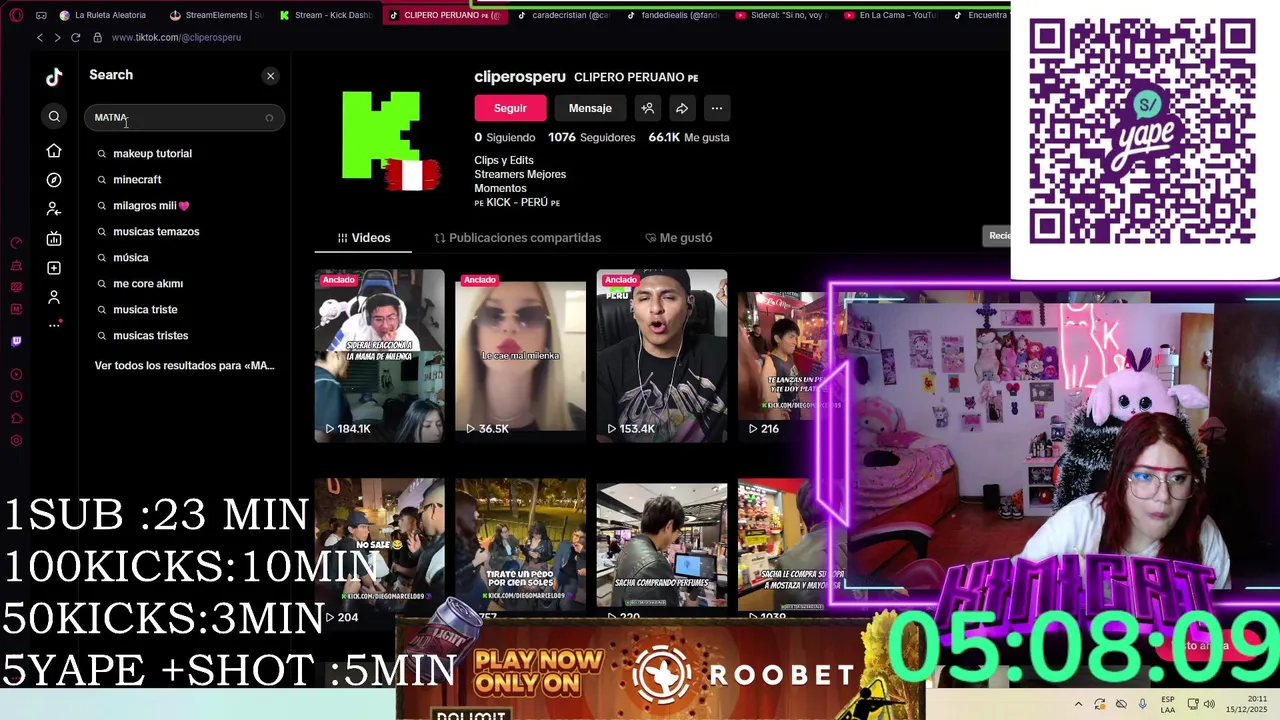Click the site lock icon in address bar

[97, 38]
